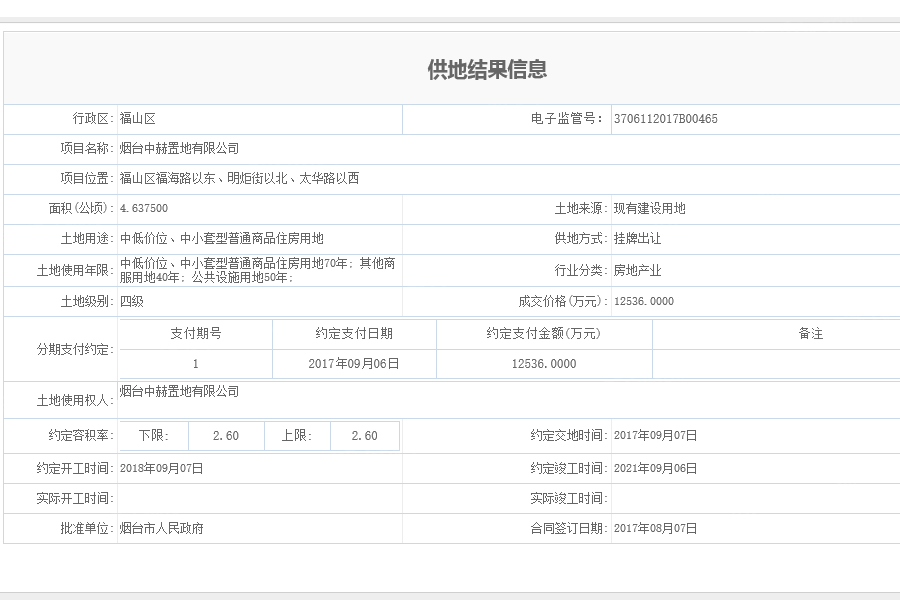Select contract signing date 2017年08月07日
Image resolution: width=900 pixels, height=600 pixels.
655,528
